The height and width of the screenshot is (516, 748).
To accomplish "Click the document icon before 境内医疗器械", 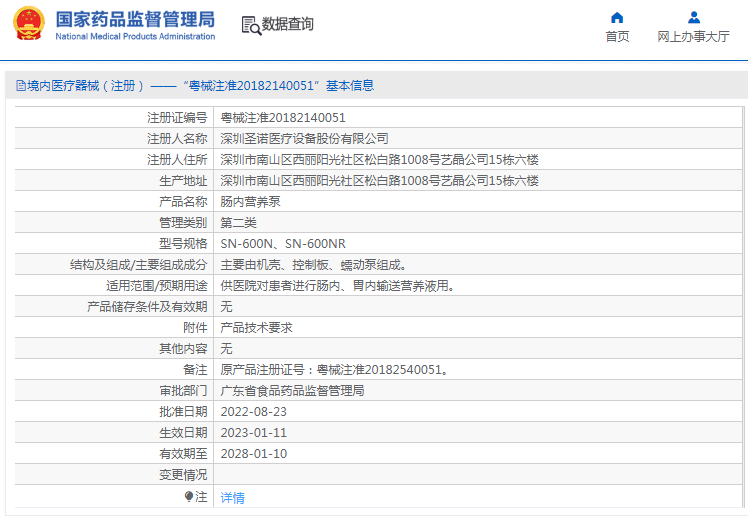I will pos(19,86).
